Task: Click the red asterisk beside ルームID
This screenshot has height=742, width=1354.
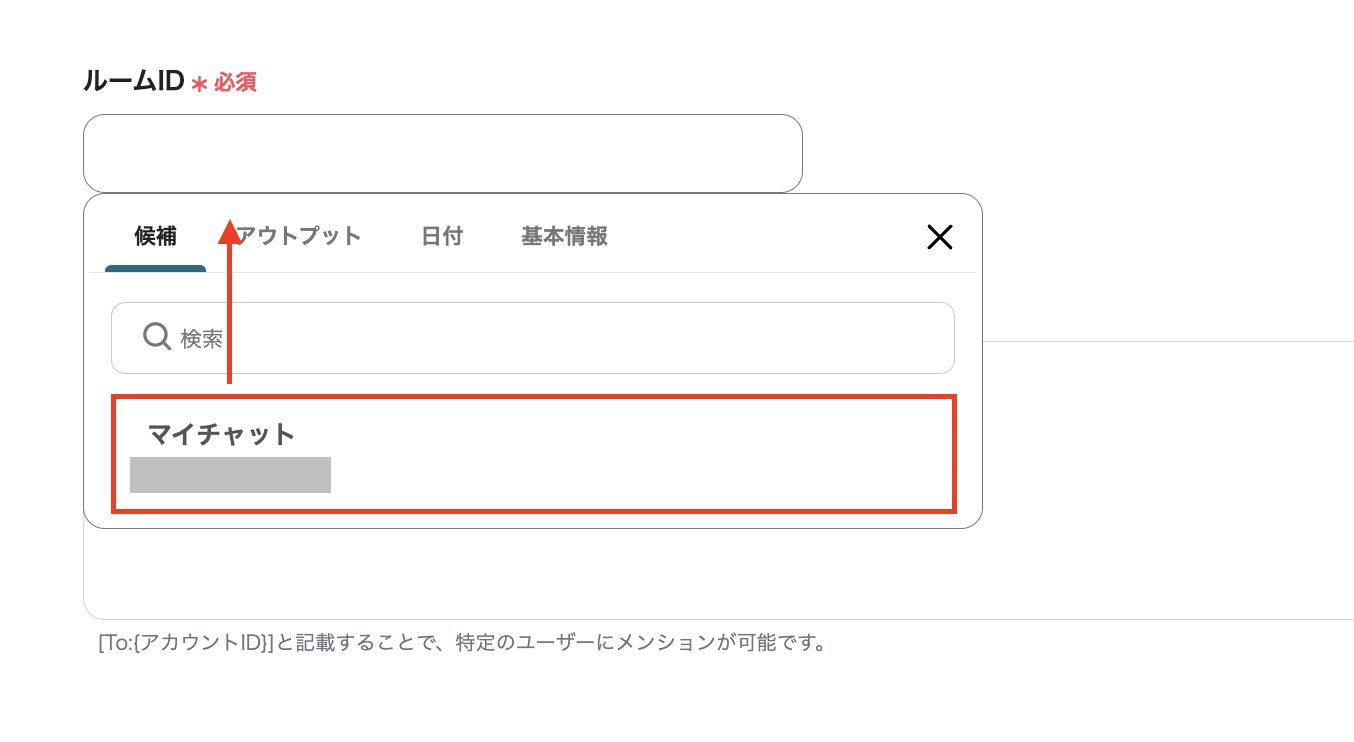Action: pos(199,85)
